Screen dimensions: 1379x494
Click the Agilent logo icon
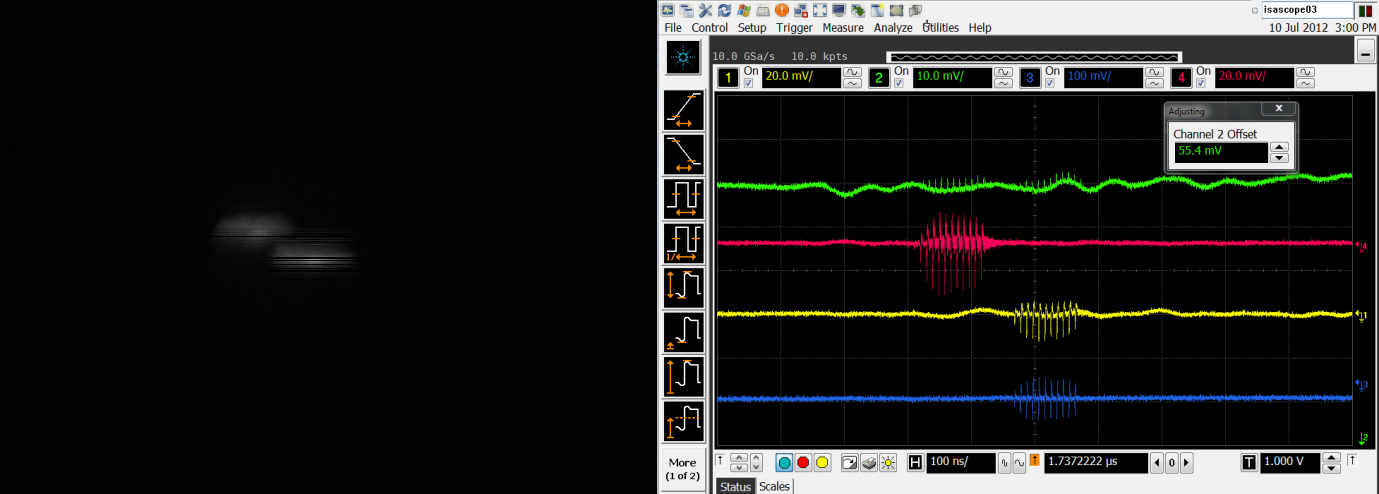[x=684, y=58]
